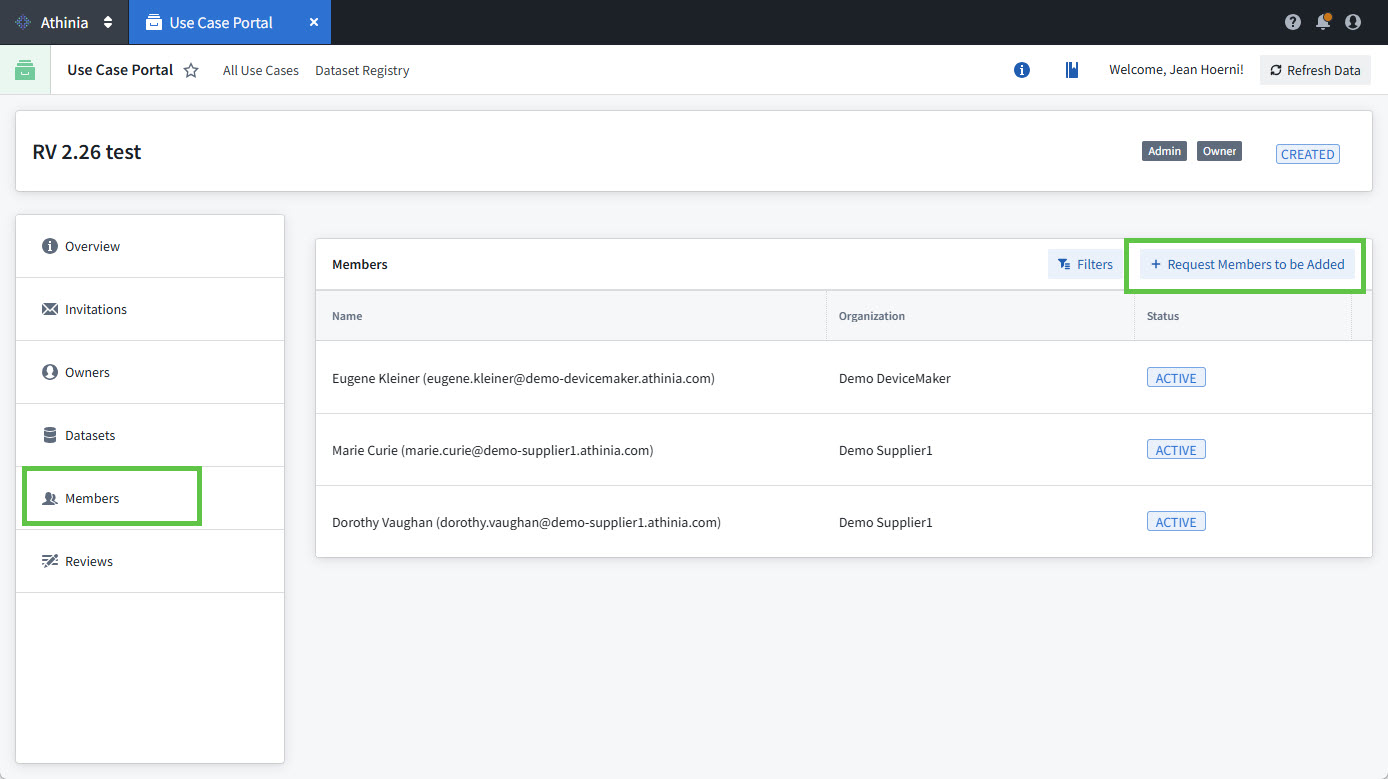
Task: Star the Use Case Portal as favorite
Action: coord(191,70)
